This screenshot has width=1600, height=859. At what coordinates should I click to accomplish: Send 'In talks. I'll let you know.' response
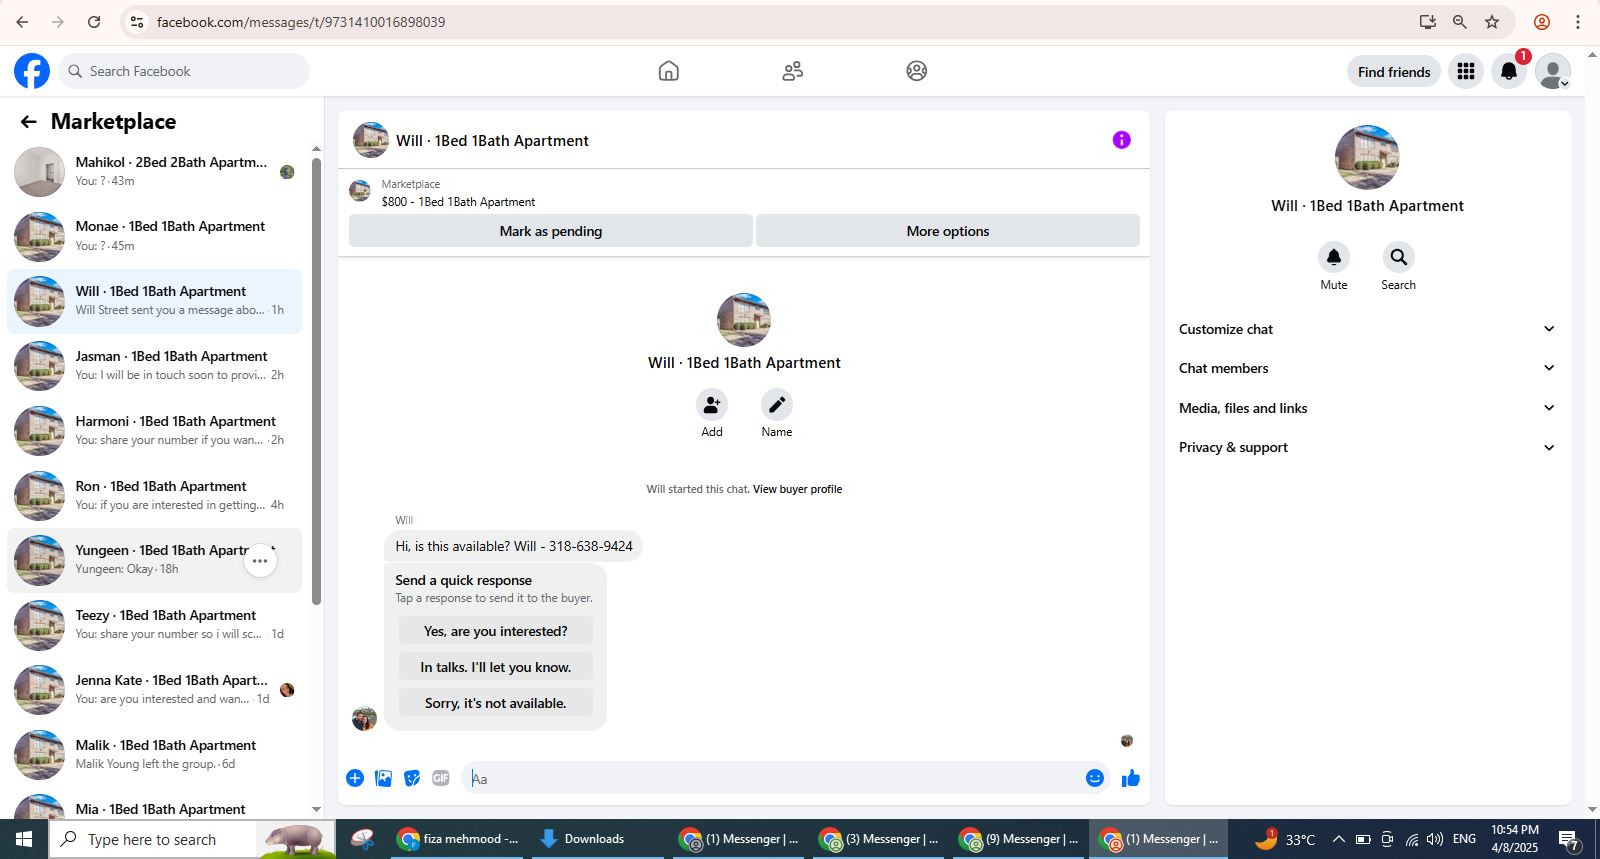tap(496, 667)
